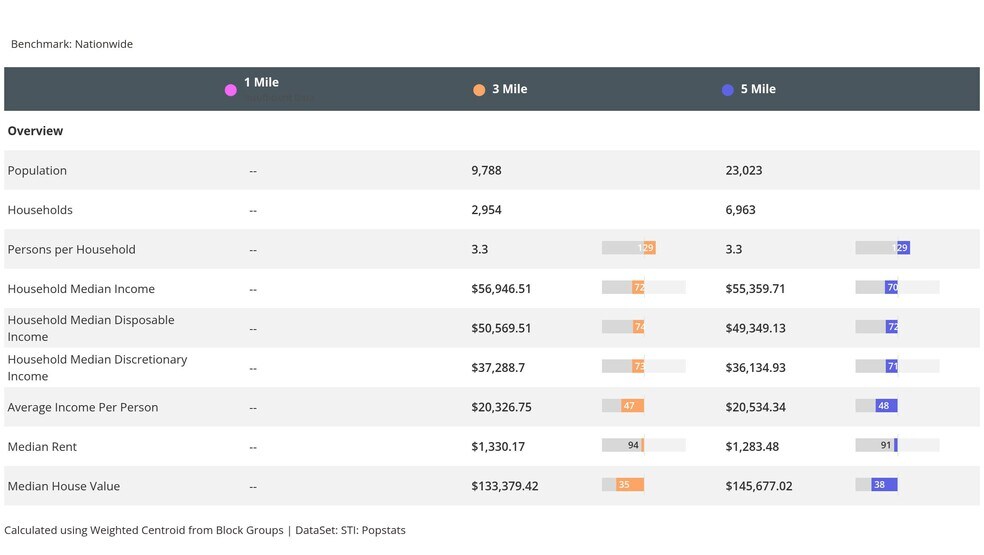Click the Overview section heading

pyautogui.click(x=35, y=131)
